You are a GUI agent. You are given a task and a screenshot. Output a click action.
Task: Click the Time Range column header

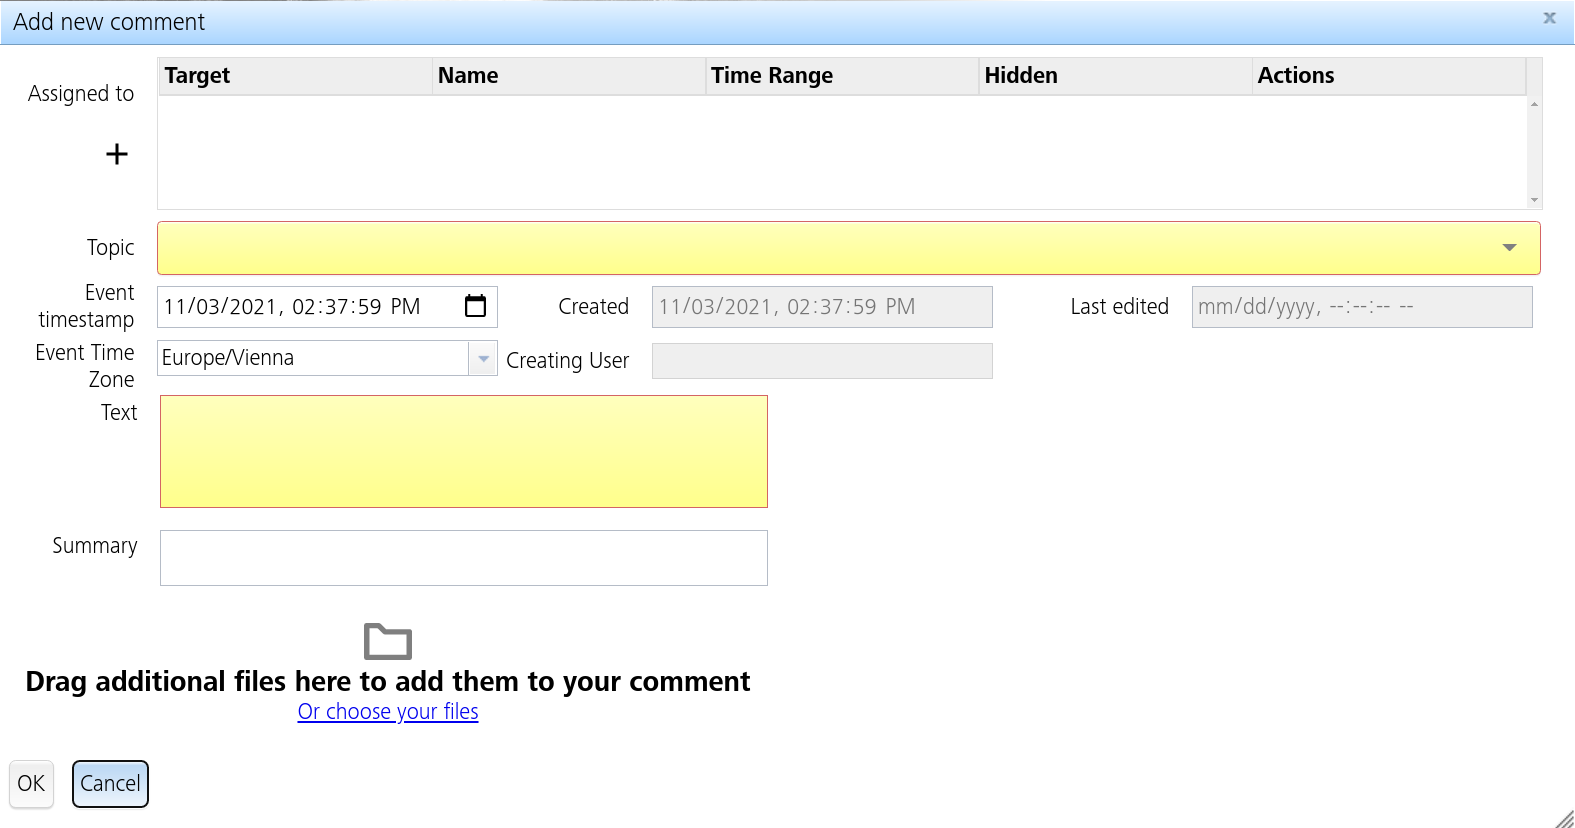click(841, 76)
